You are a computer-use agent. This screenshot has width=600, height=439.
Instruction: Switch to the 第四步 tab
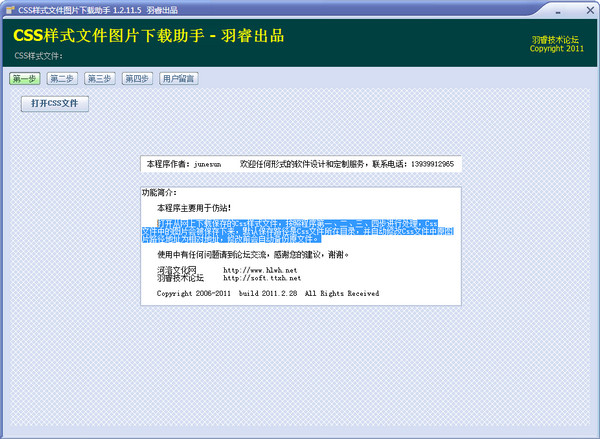(137, 79)
